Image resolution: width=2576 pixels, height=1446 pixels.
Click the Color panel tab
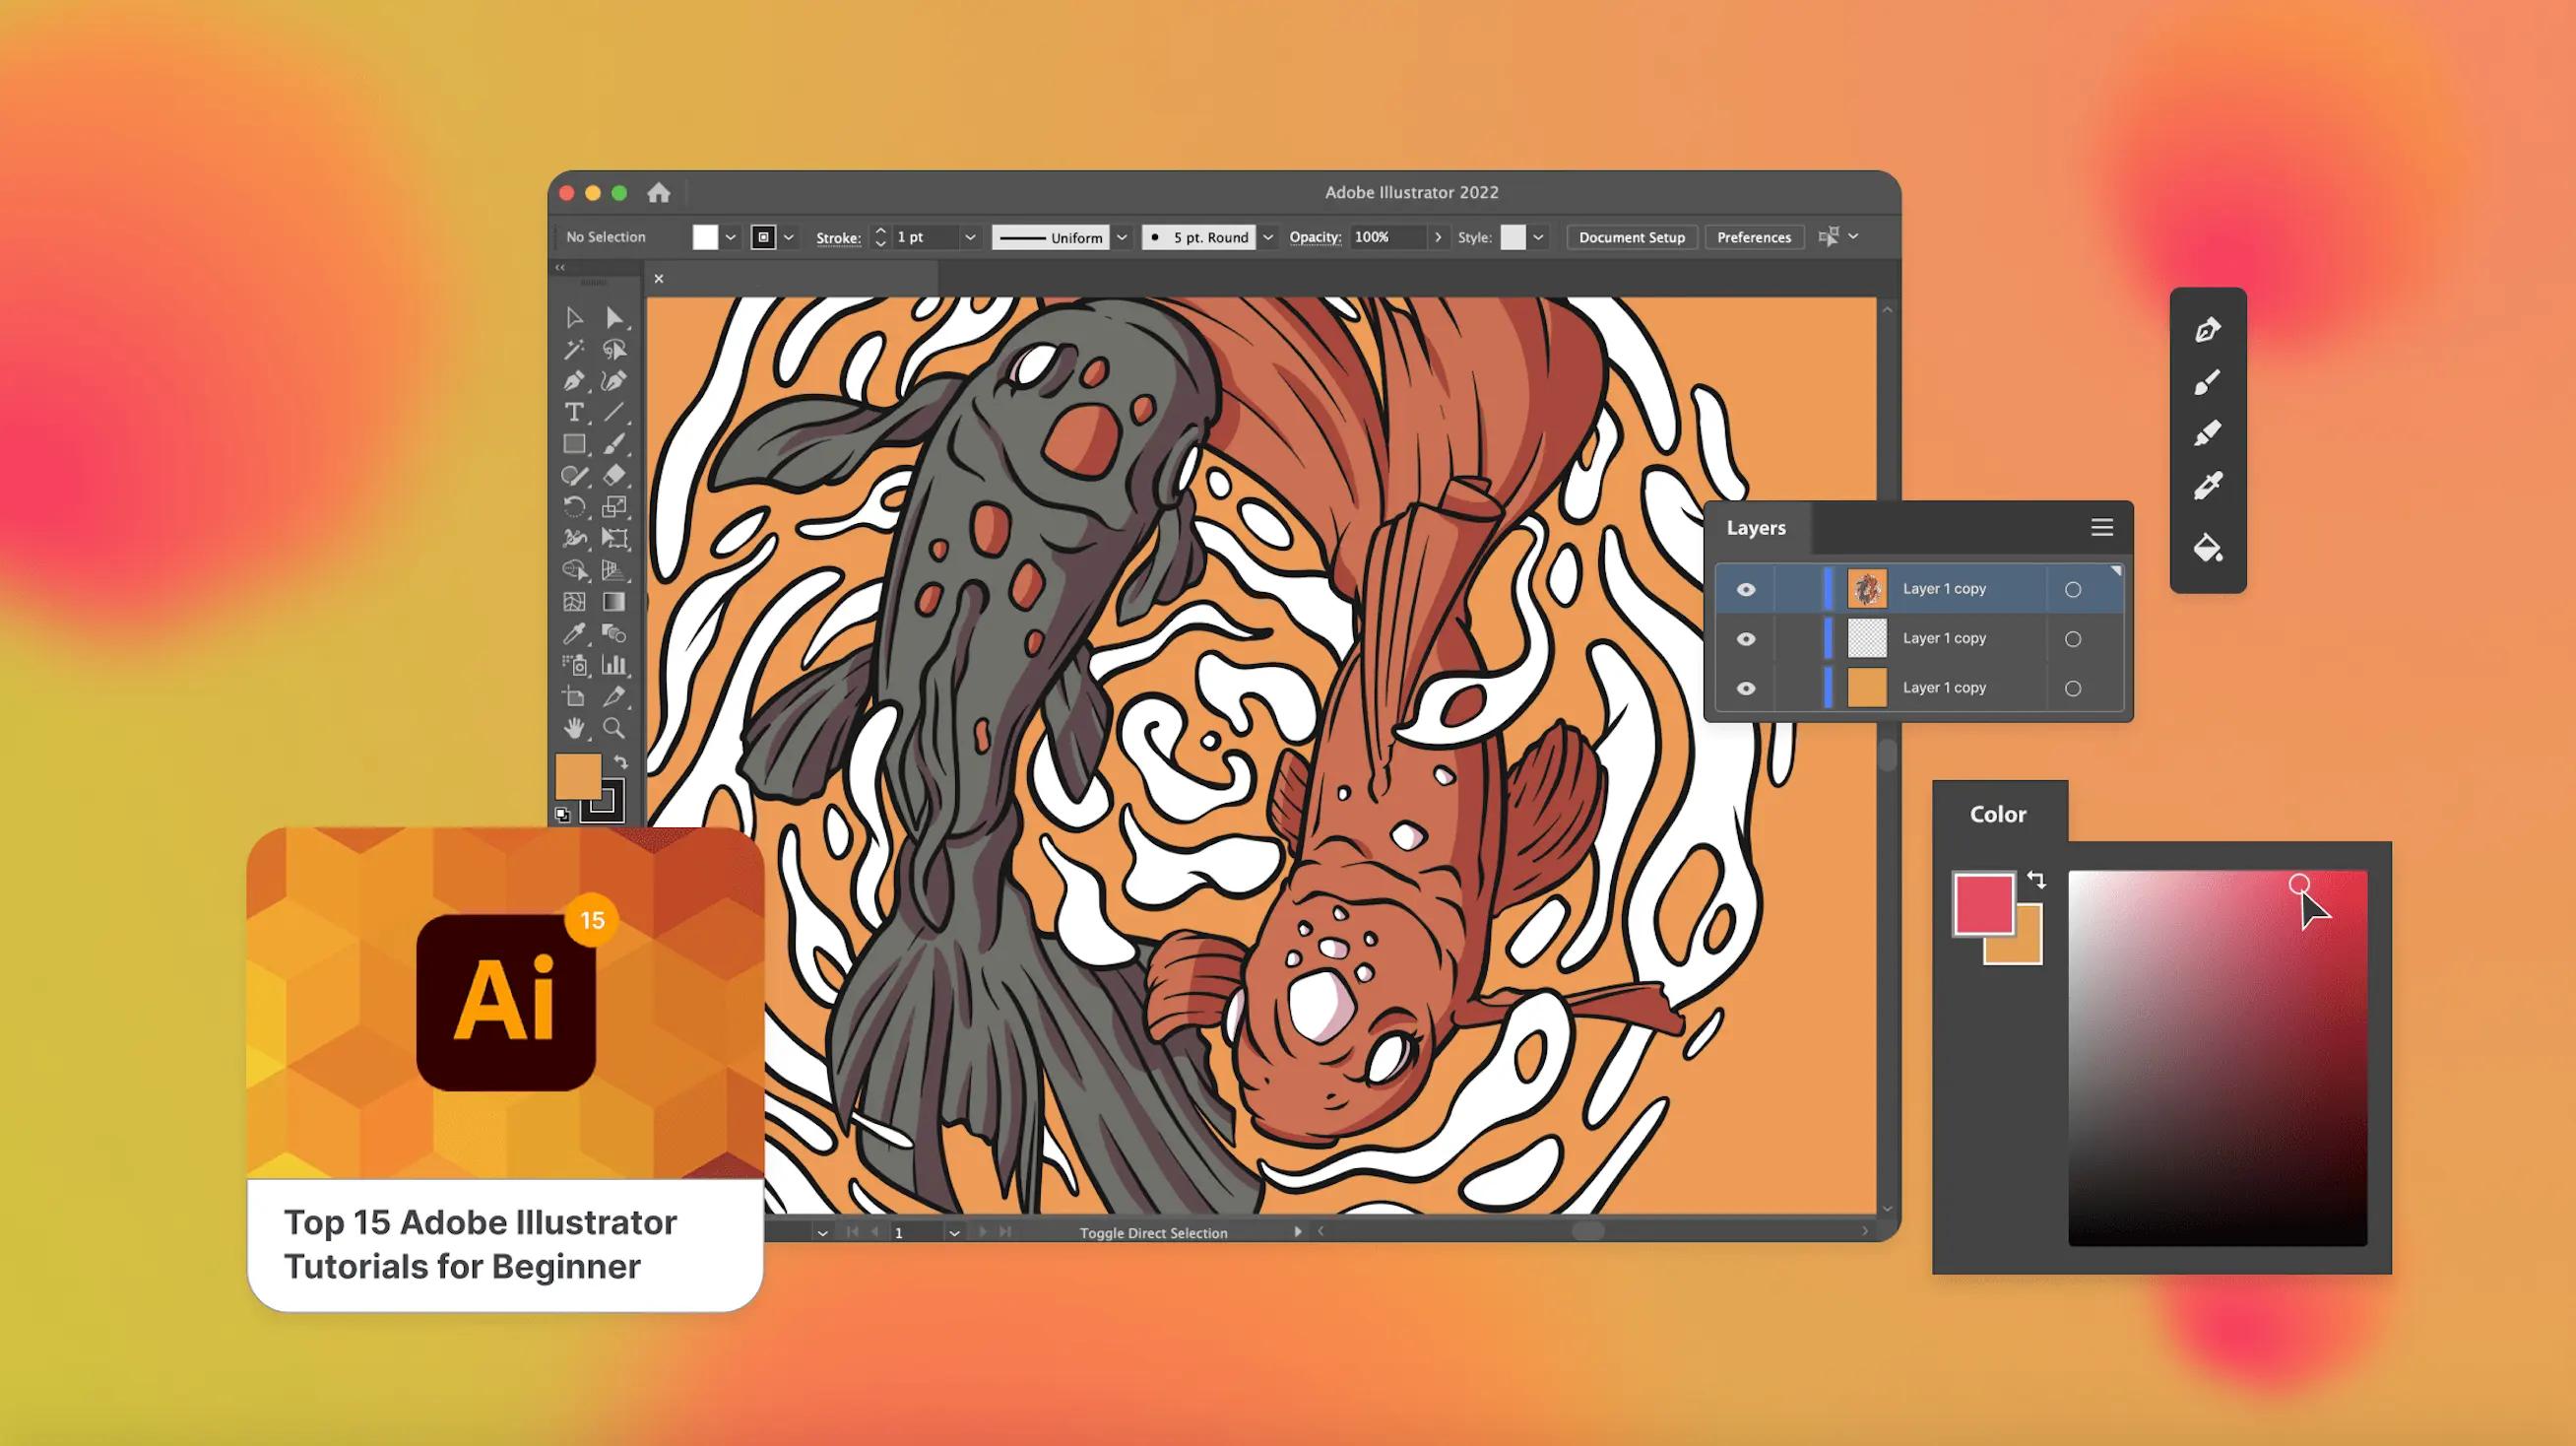[x=1998, y=814]
